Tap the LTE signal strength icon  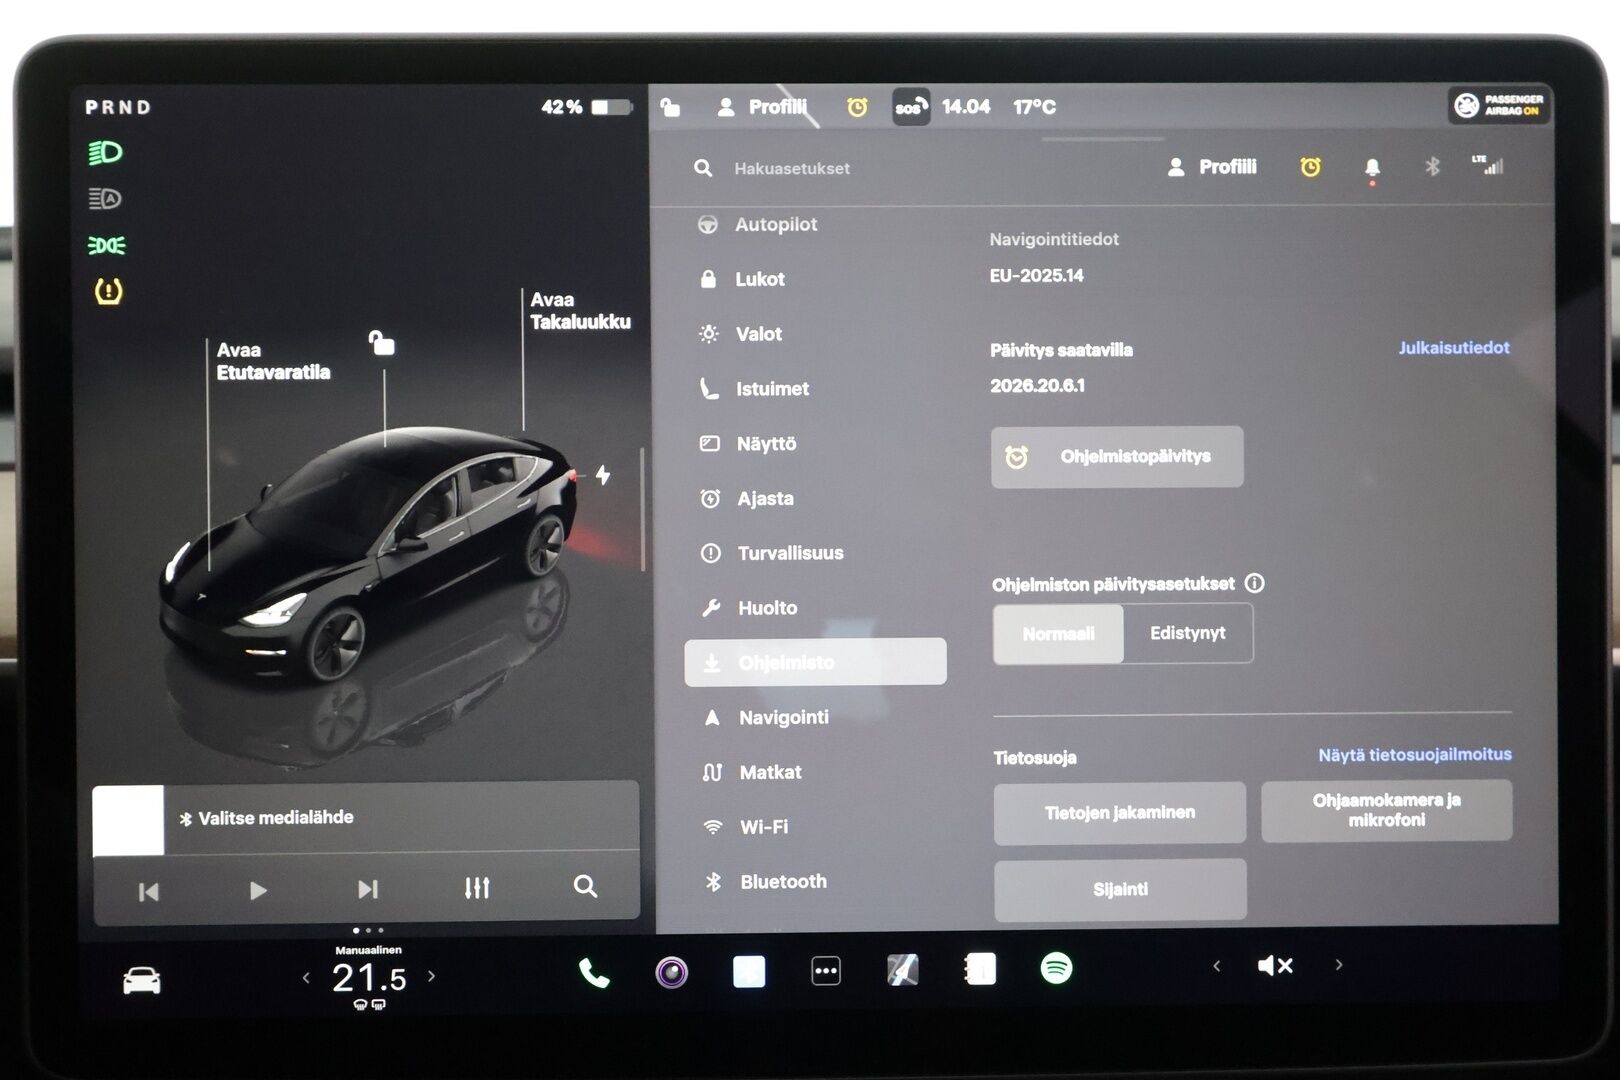[1489, 165]
